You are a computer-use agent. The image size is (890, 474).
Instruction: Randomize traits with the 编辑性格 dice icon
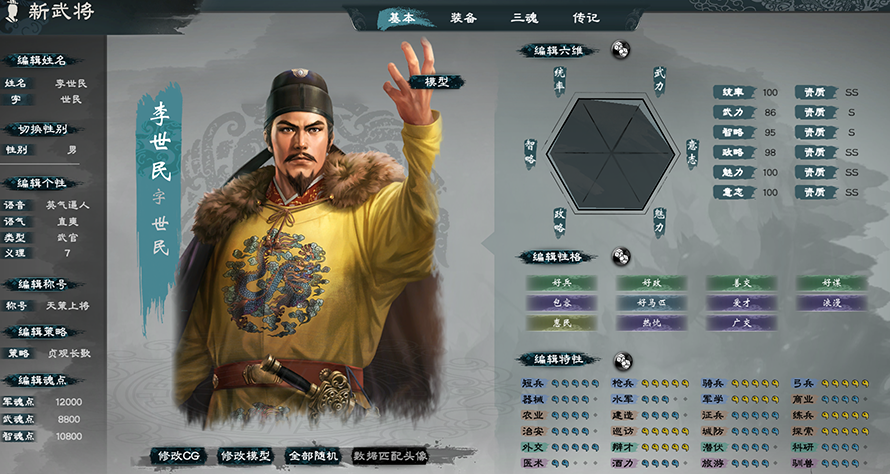pos(620,257)
